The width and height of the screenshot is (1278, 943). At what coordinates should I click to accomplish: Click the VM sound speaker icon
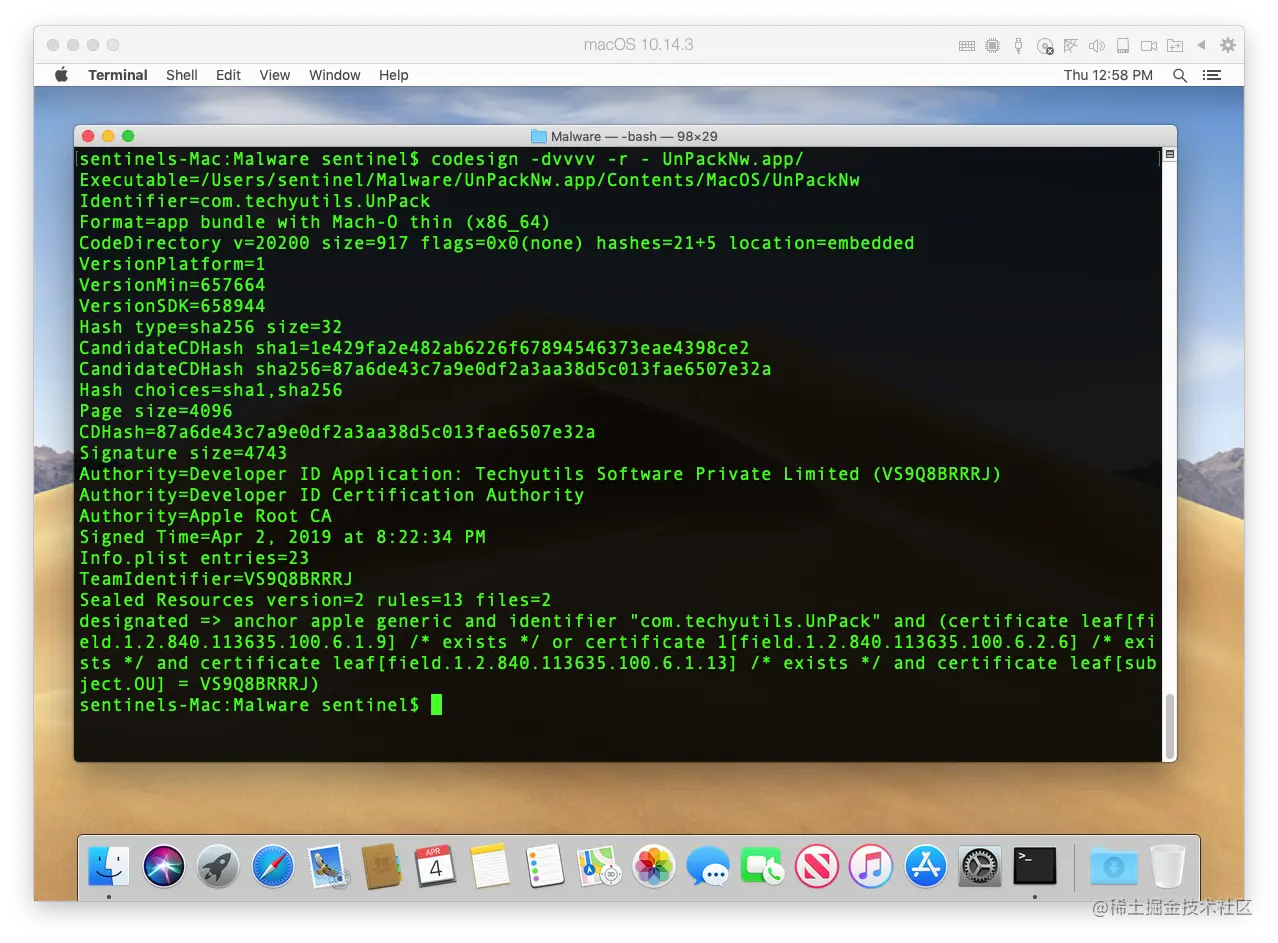[1097, 45]
